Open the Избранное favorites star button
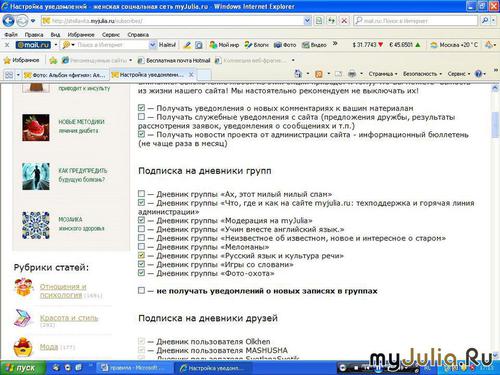The image size is (500, 375). click(21, 60)
